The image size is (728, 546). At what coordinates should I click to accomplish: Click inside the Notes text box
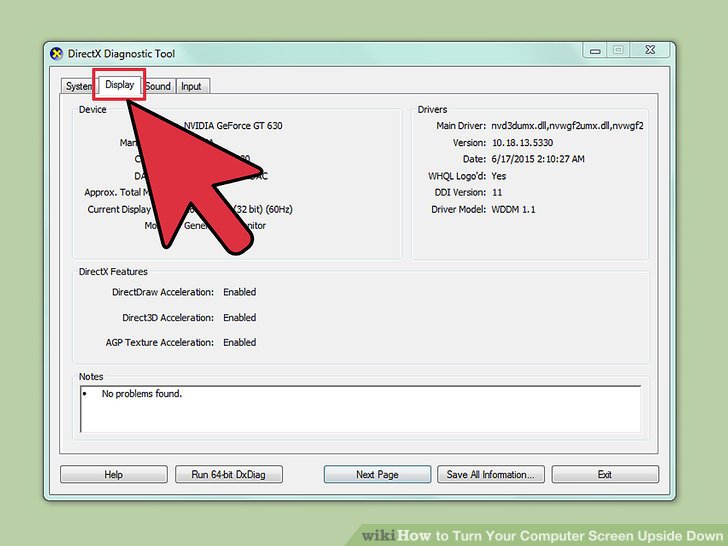(x=361, y=409)
